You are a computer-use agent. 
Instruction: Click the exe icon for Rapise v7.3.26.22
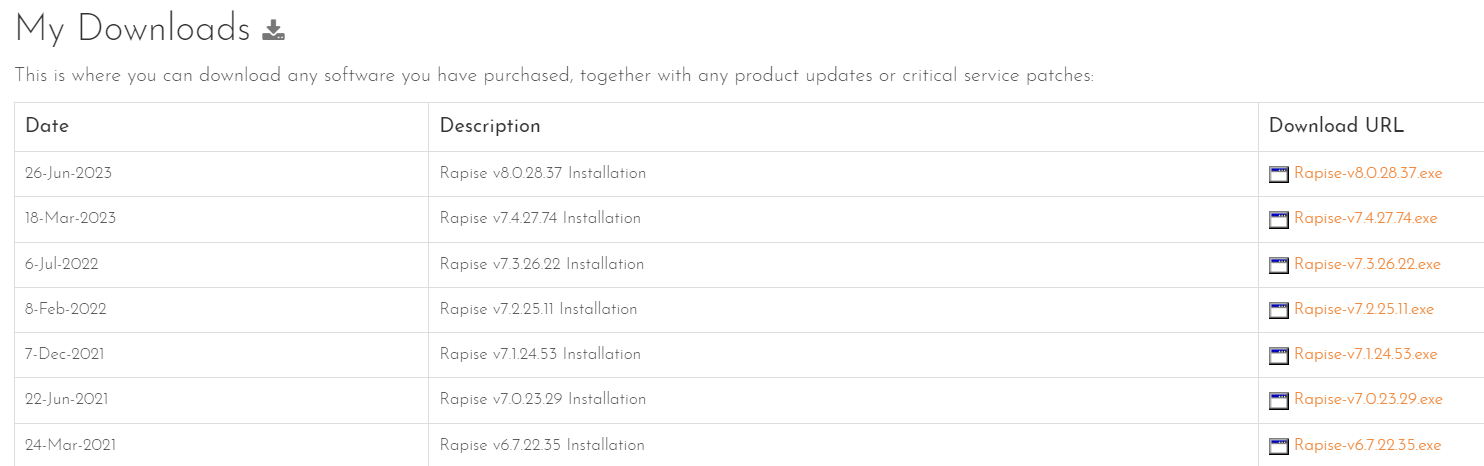click(x=1279, y=265)
